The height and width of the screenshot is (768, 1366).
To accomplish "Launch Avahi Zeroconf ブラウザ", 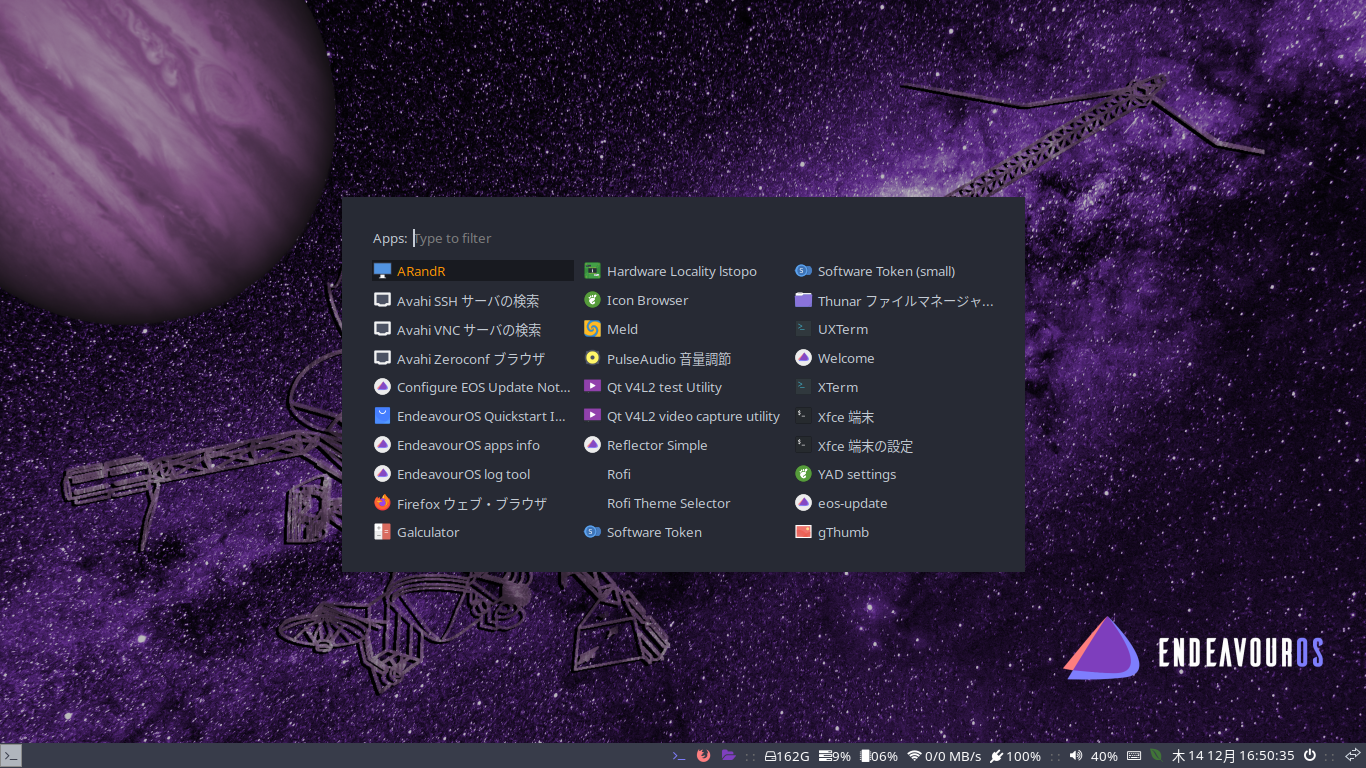I will 472,358.
